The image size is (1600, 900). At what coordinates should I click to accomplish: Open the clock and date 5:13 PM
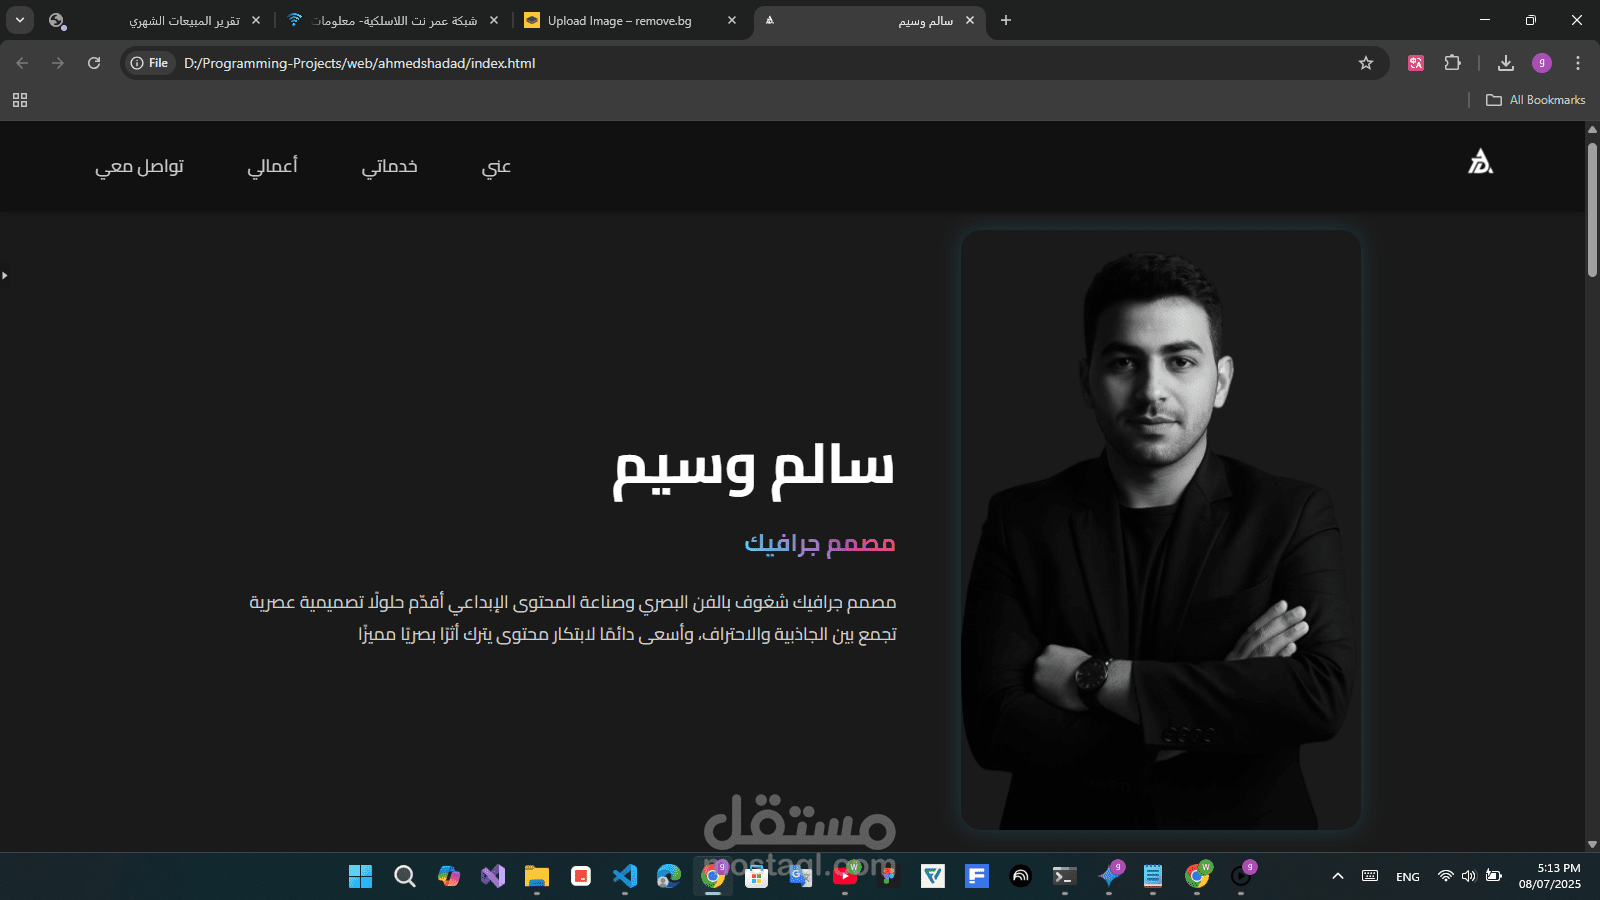coord(1549,876)
